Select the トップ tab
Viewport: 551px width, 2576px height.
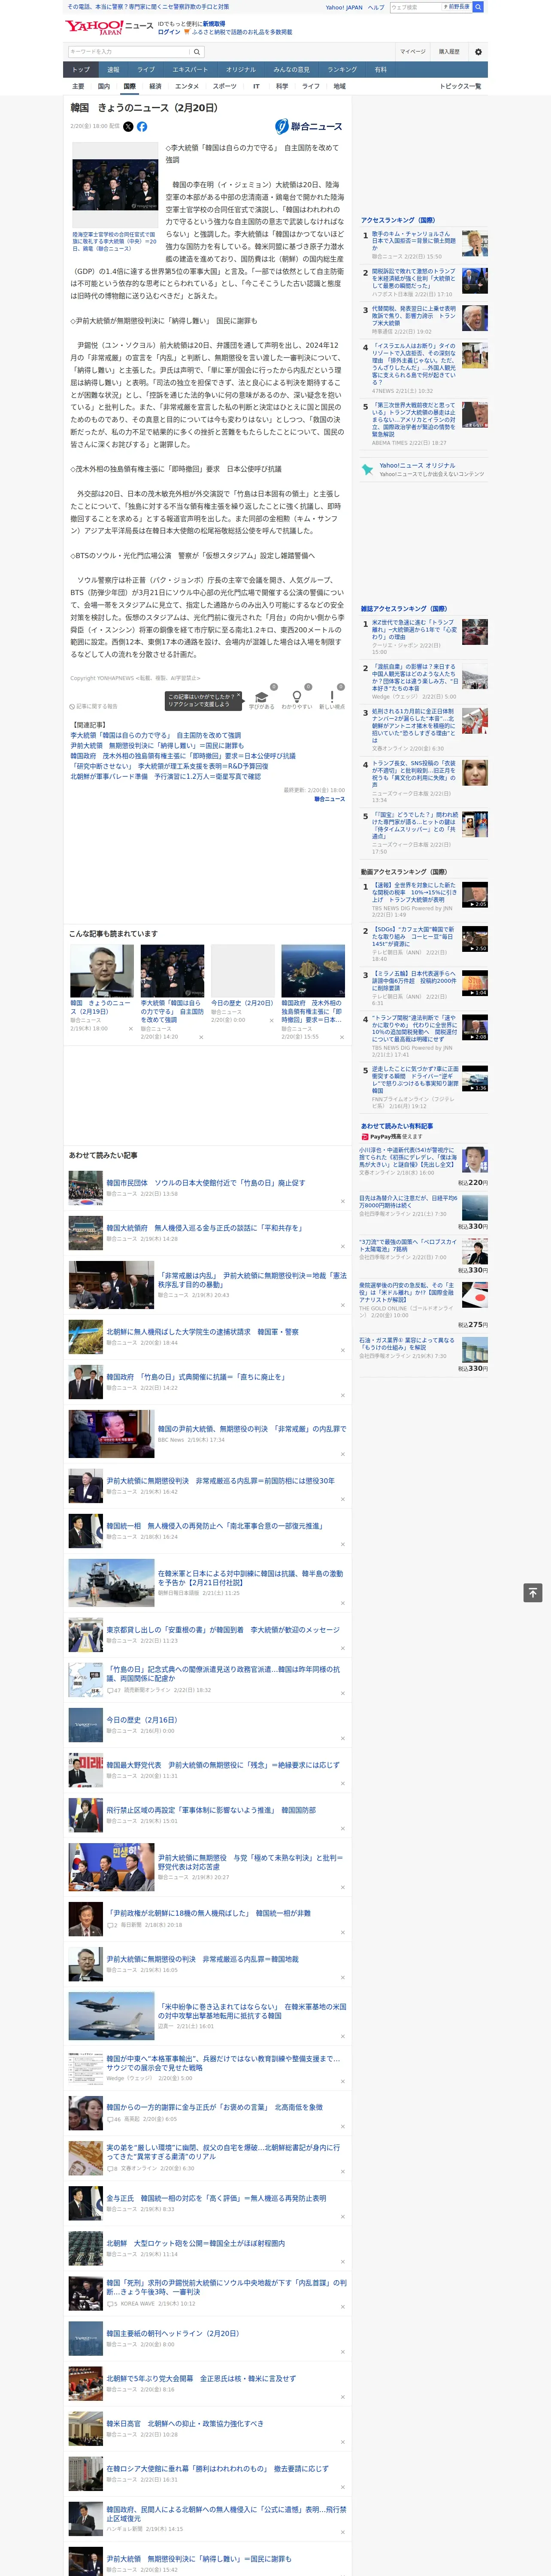pyautogui.click(x=81, y=70)
